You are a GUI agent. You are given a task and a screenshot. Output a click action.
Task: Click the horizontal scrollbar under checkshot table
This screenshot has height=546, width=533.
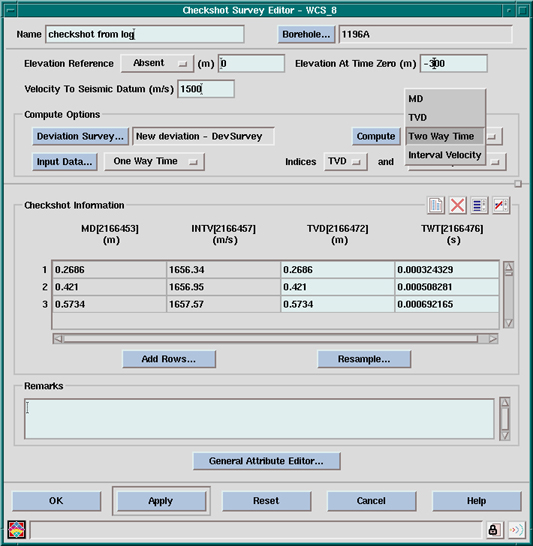point(275,339)
